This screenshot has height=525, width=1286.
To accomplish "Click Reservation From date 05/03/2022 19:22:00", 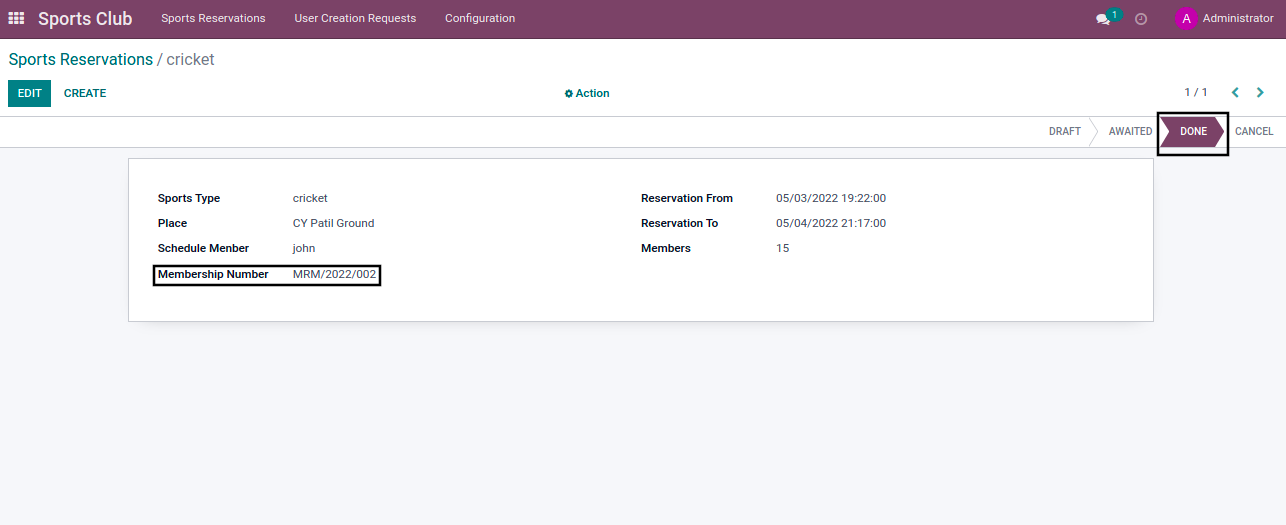I will (x=831, y=198).
